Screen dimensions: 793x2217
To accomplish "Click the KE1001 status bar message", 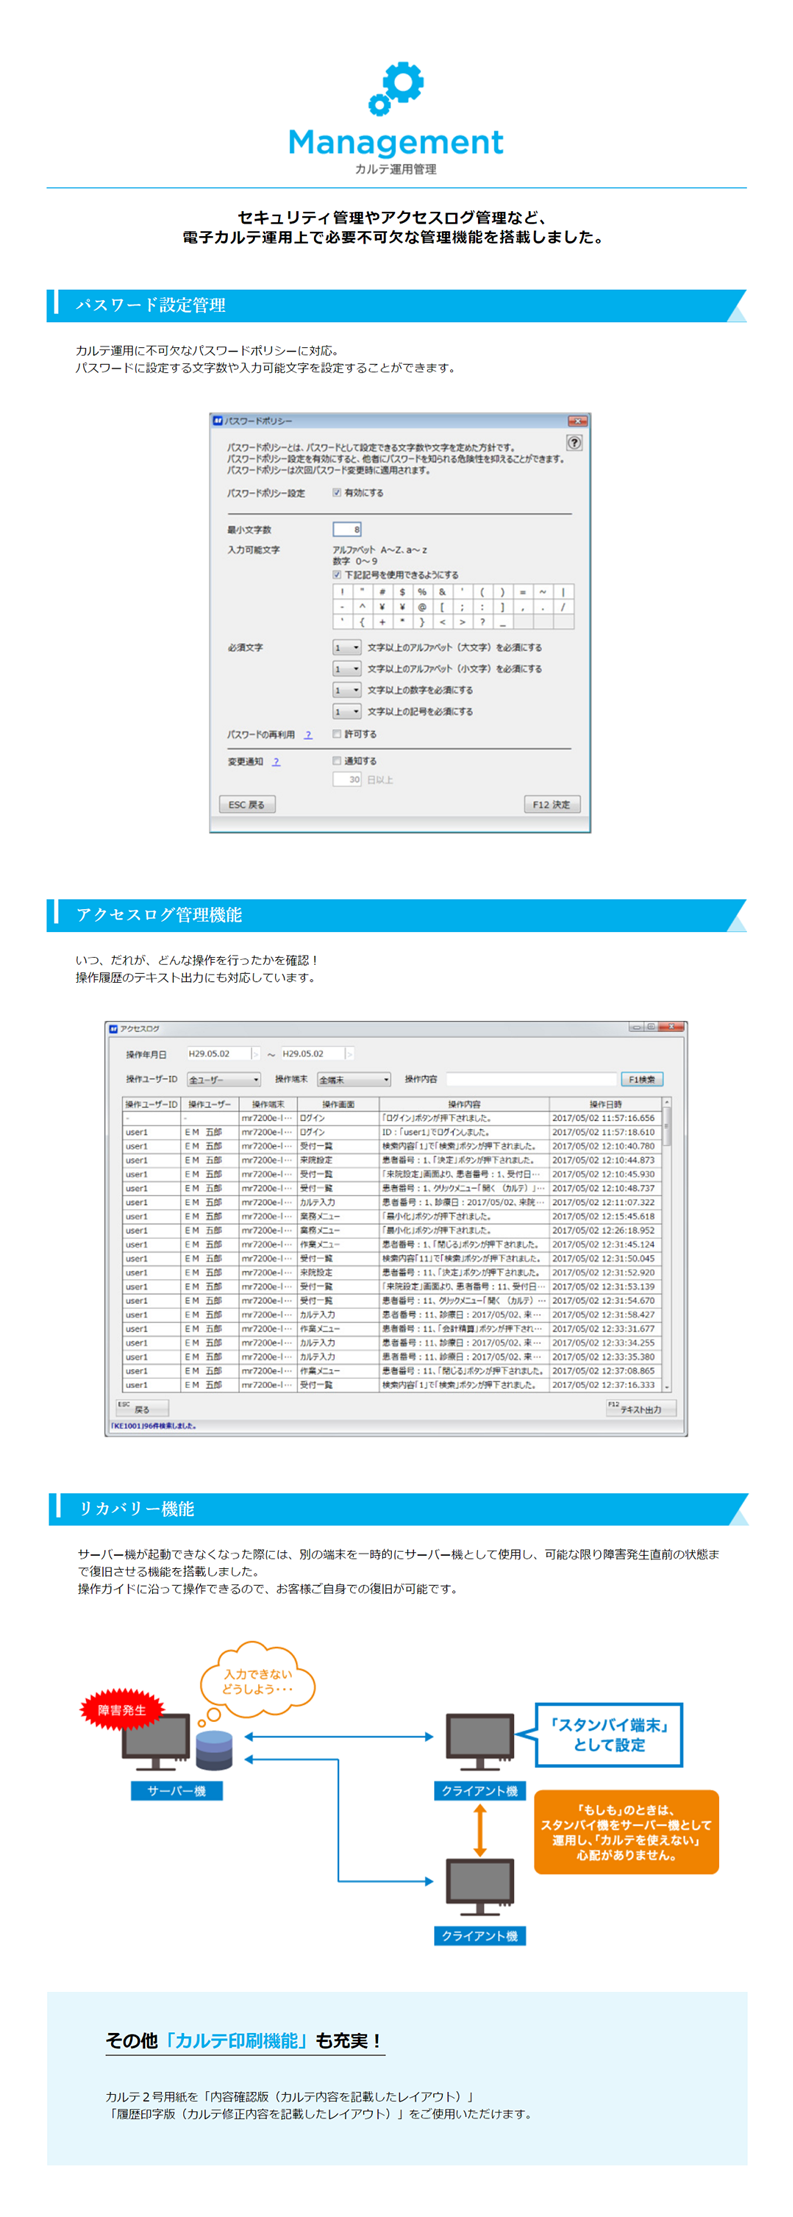I will 153,1426.
